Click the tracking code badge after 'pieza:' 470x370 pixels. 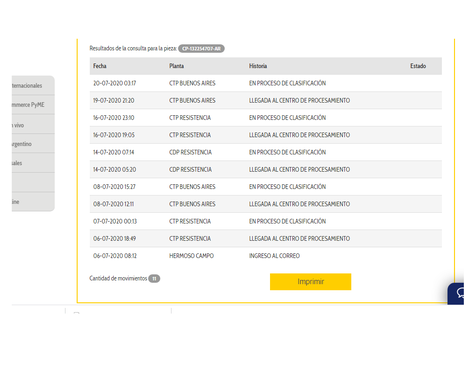pyautogui.click(x=201, y=49)
